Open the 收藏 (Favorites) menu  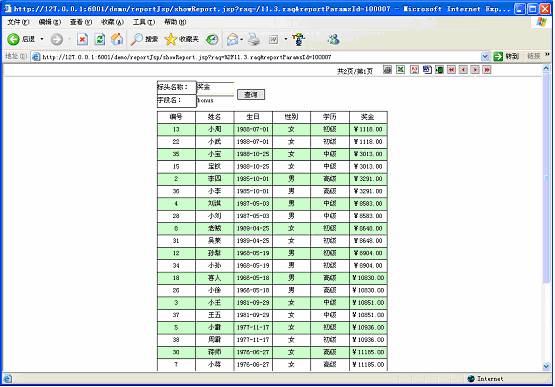pyautogui.click(x=112, y=22)
